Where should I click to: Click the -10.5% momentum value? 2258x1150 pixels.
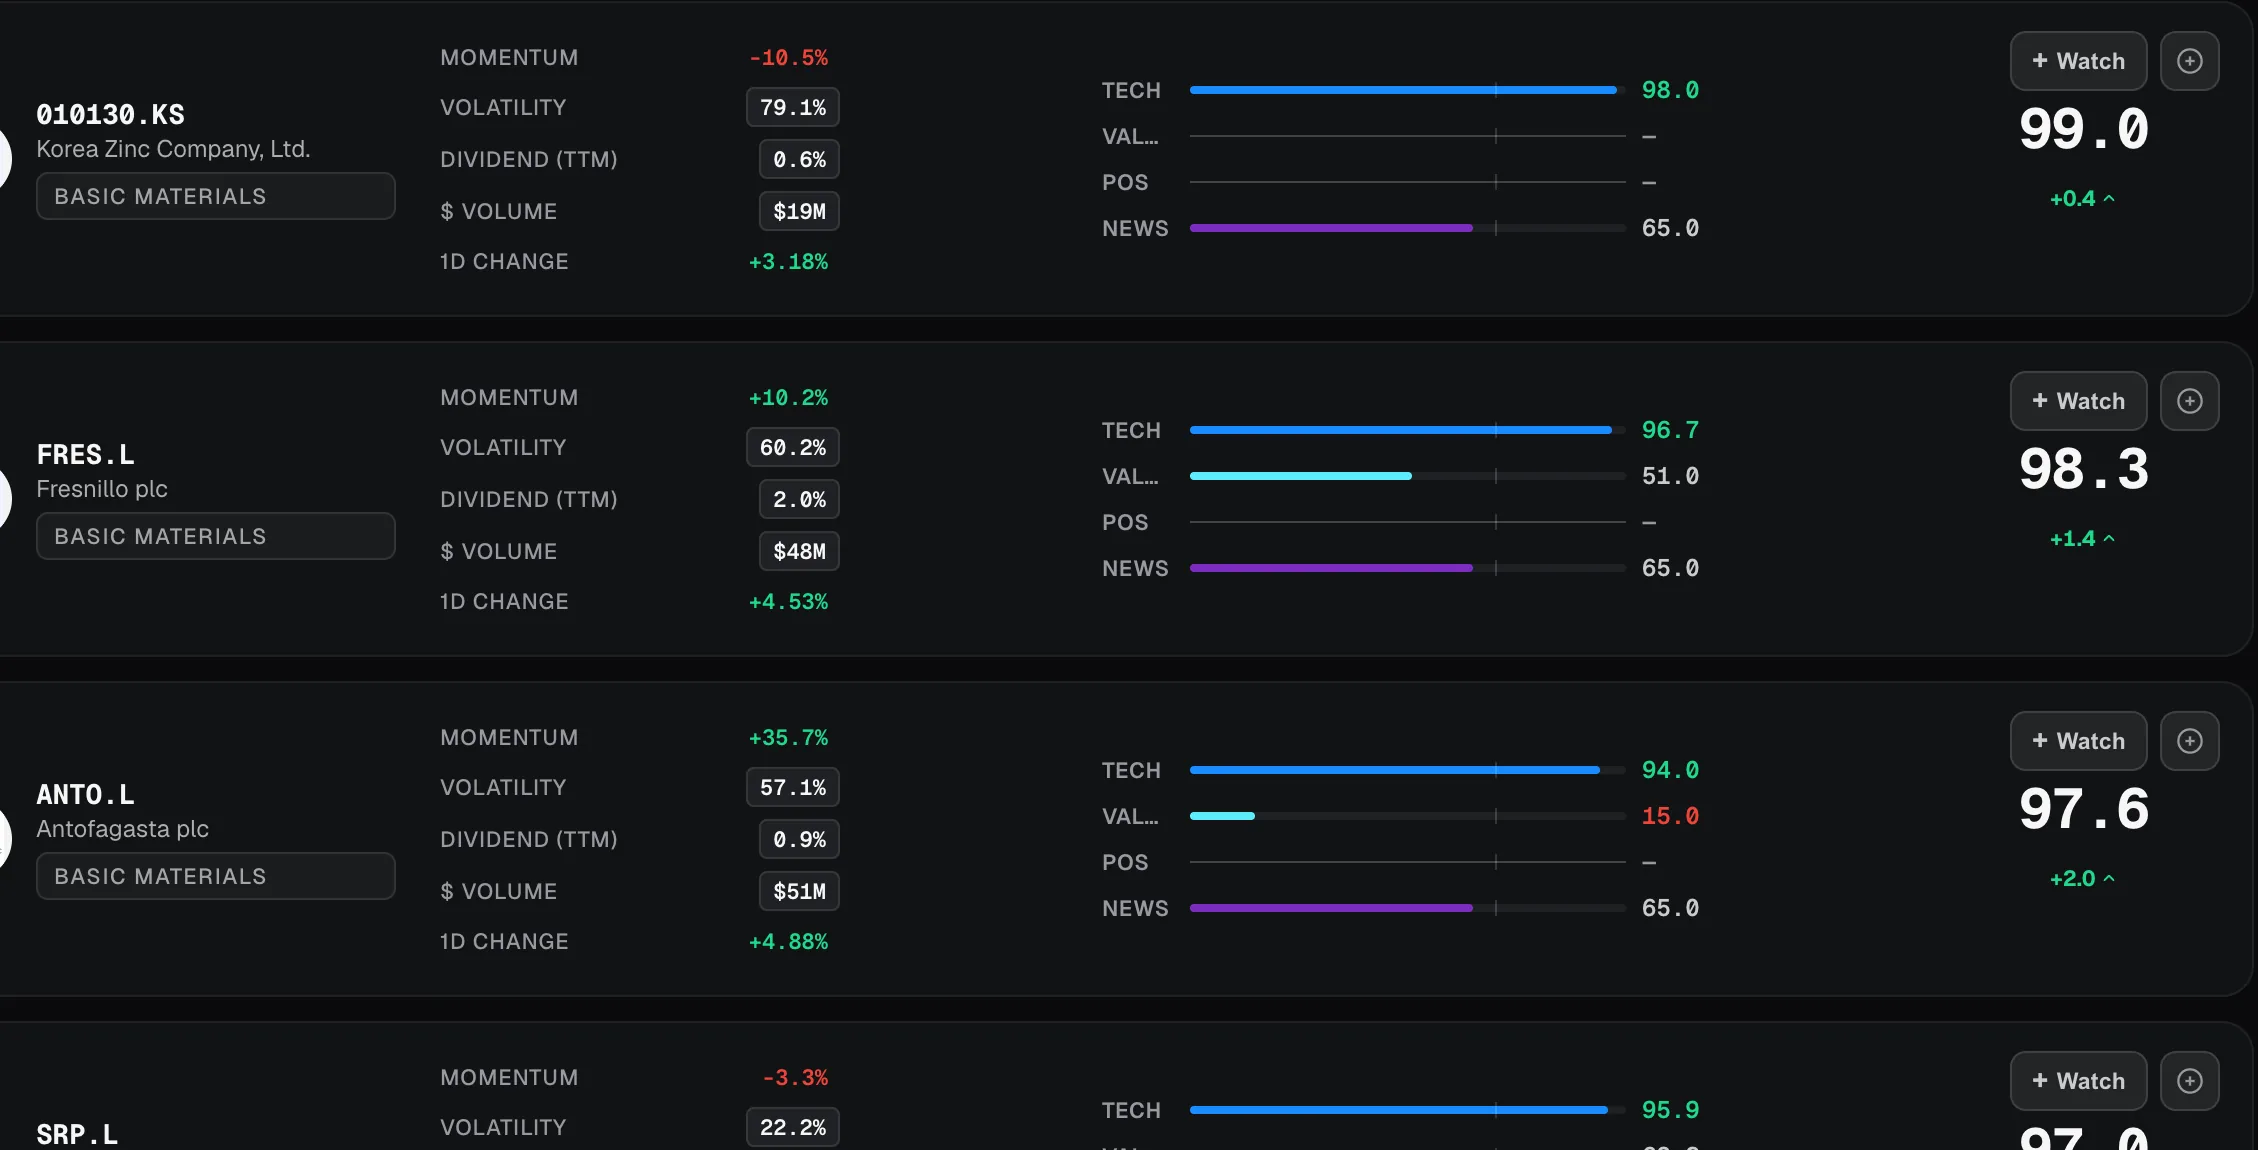click(789, 58)
